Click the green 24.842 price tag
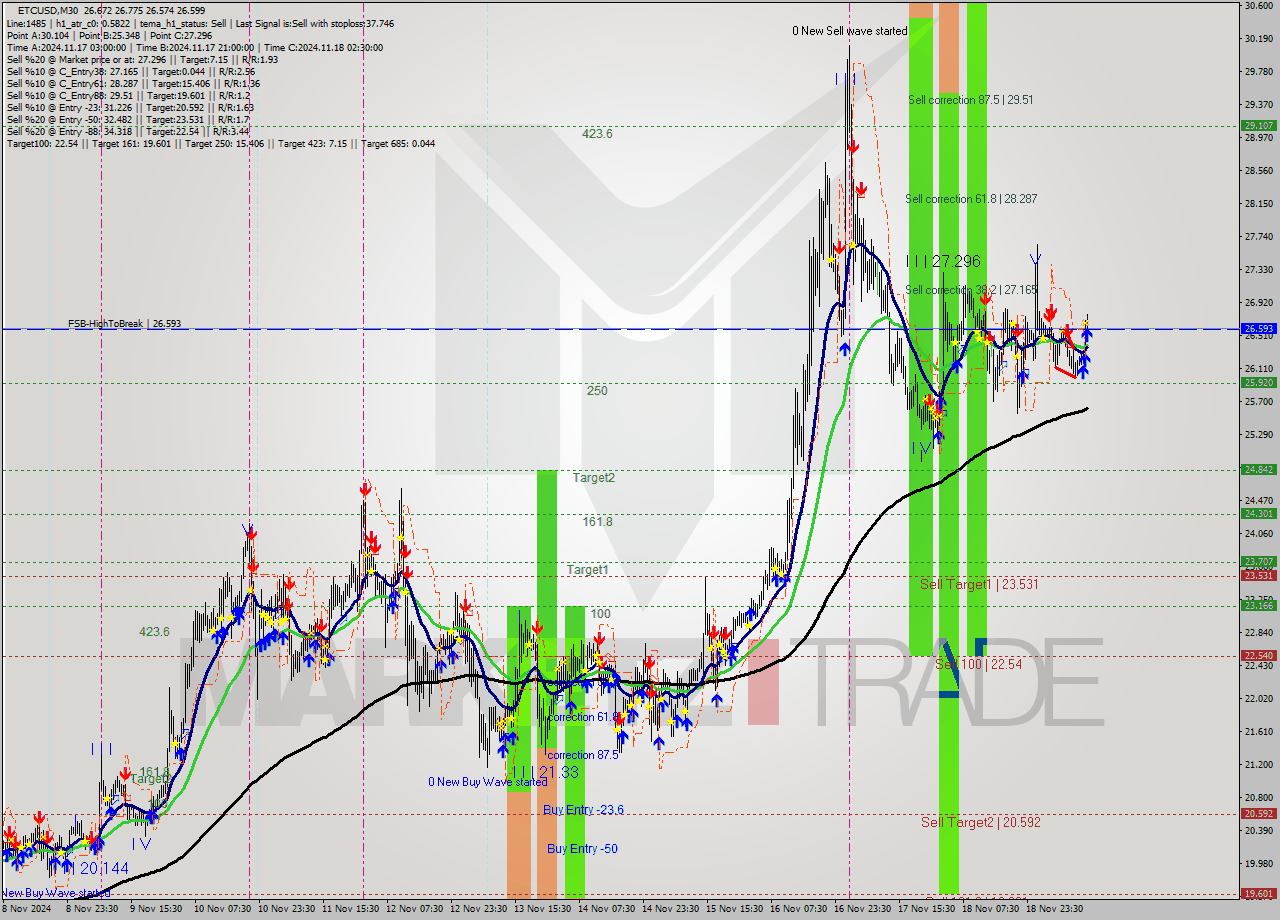The image size is (1280, 920). (x=1258, y=469)
